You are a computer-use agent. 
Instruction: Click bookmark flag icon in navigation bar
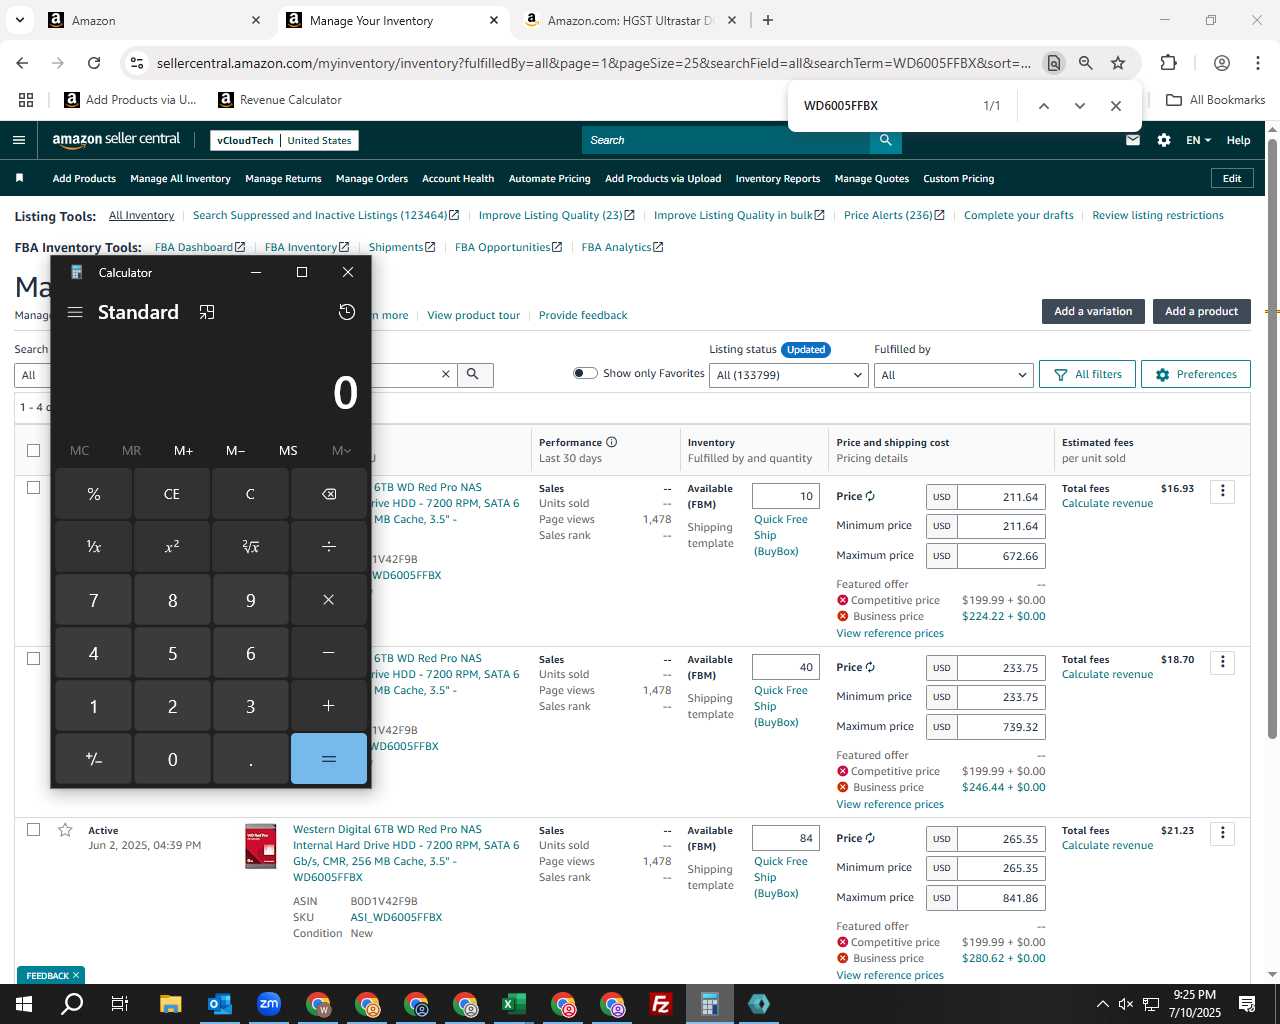click(19, 178)
